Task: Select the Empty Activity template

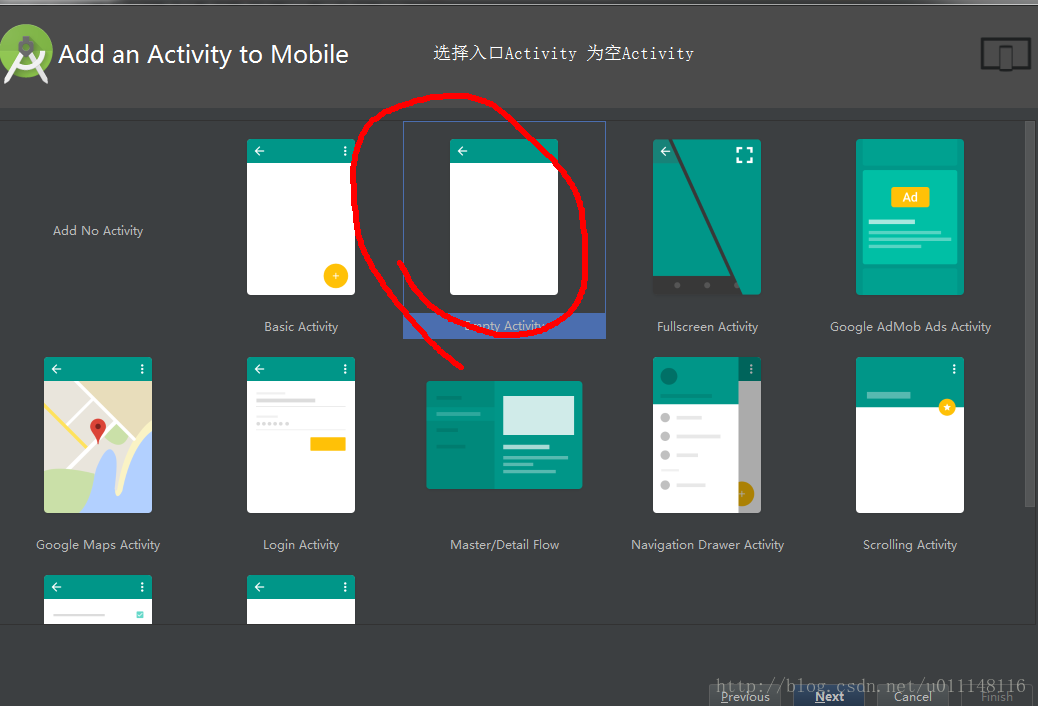Action: (x=503, y=217)
